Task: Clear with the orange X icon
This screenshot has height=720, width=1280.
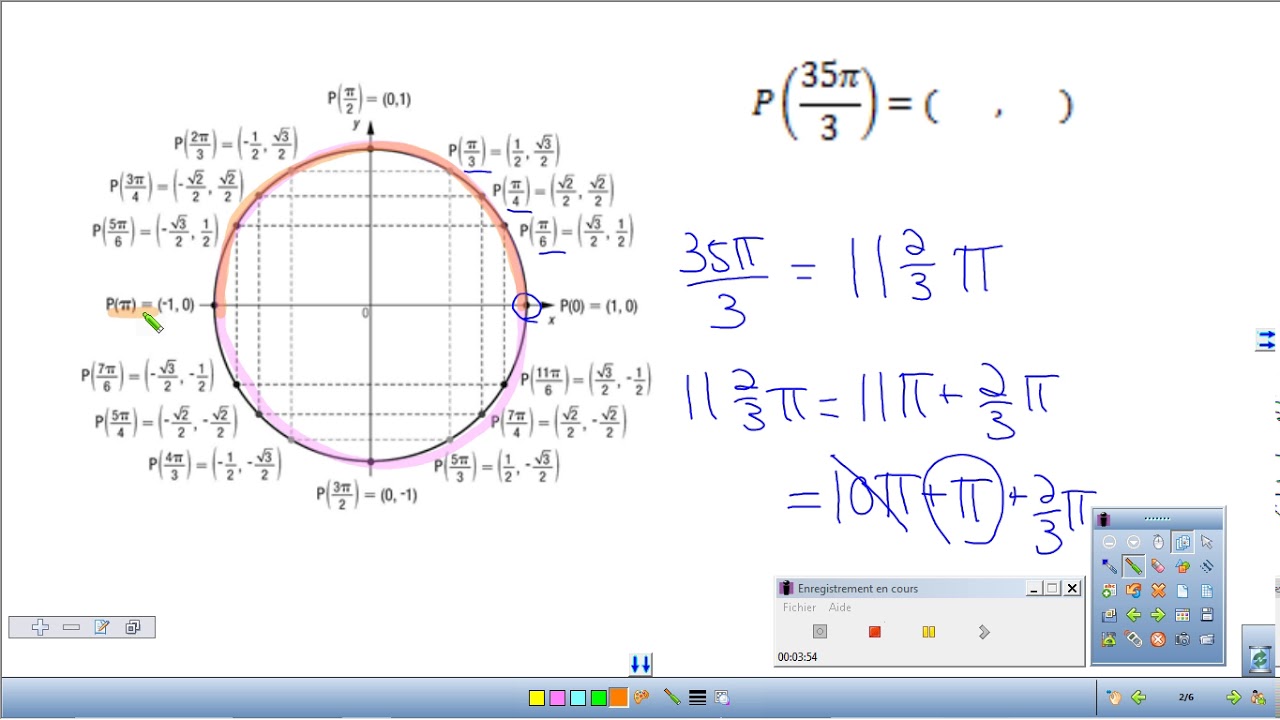Action: [1158, 590]
